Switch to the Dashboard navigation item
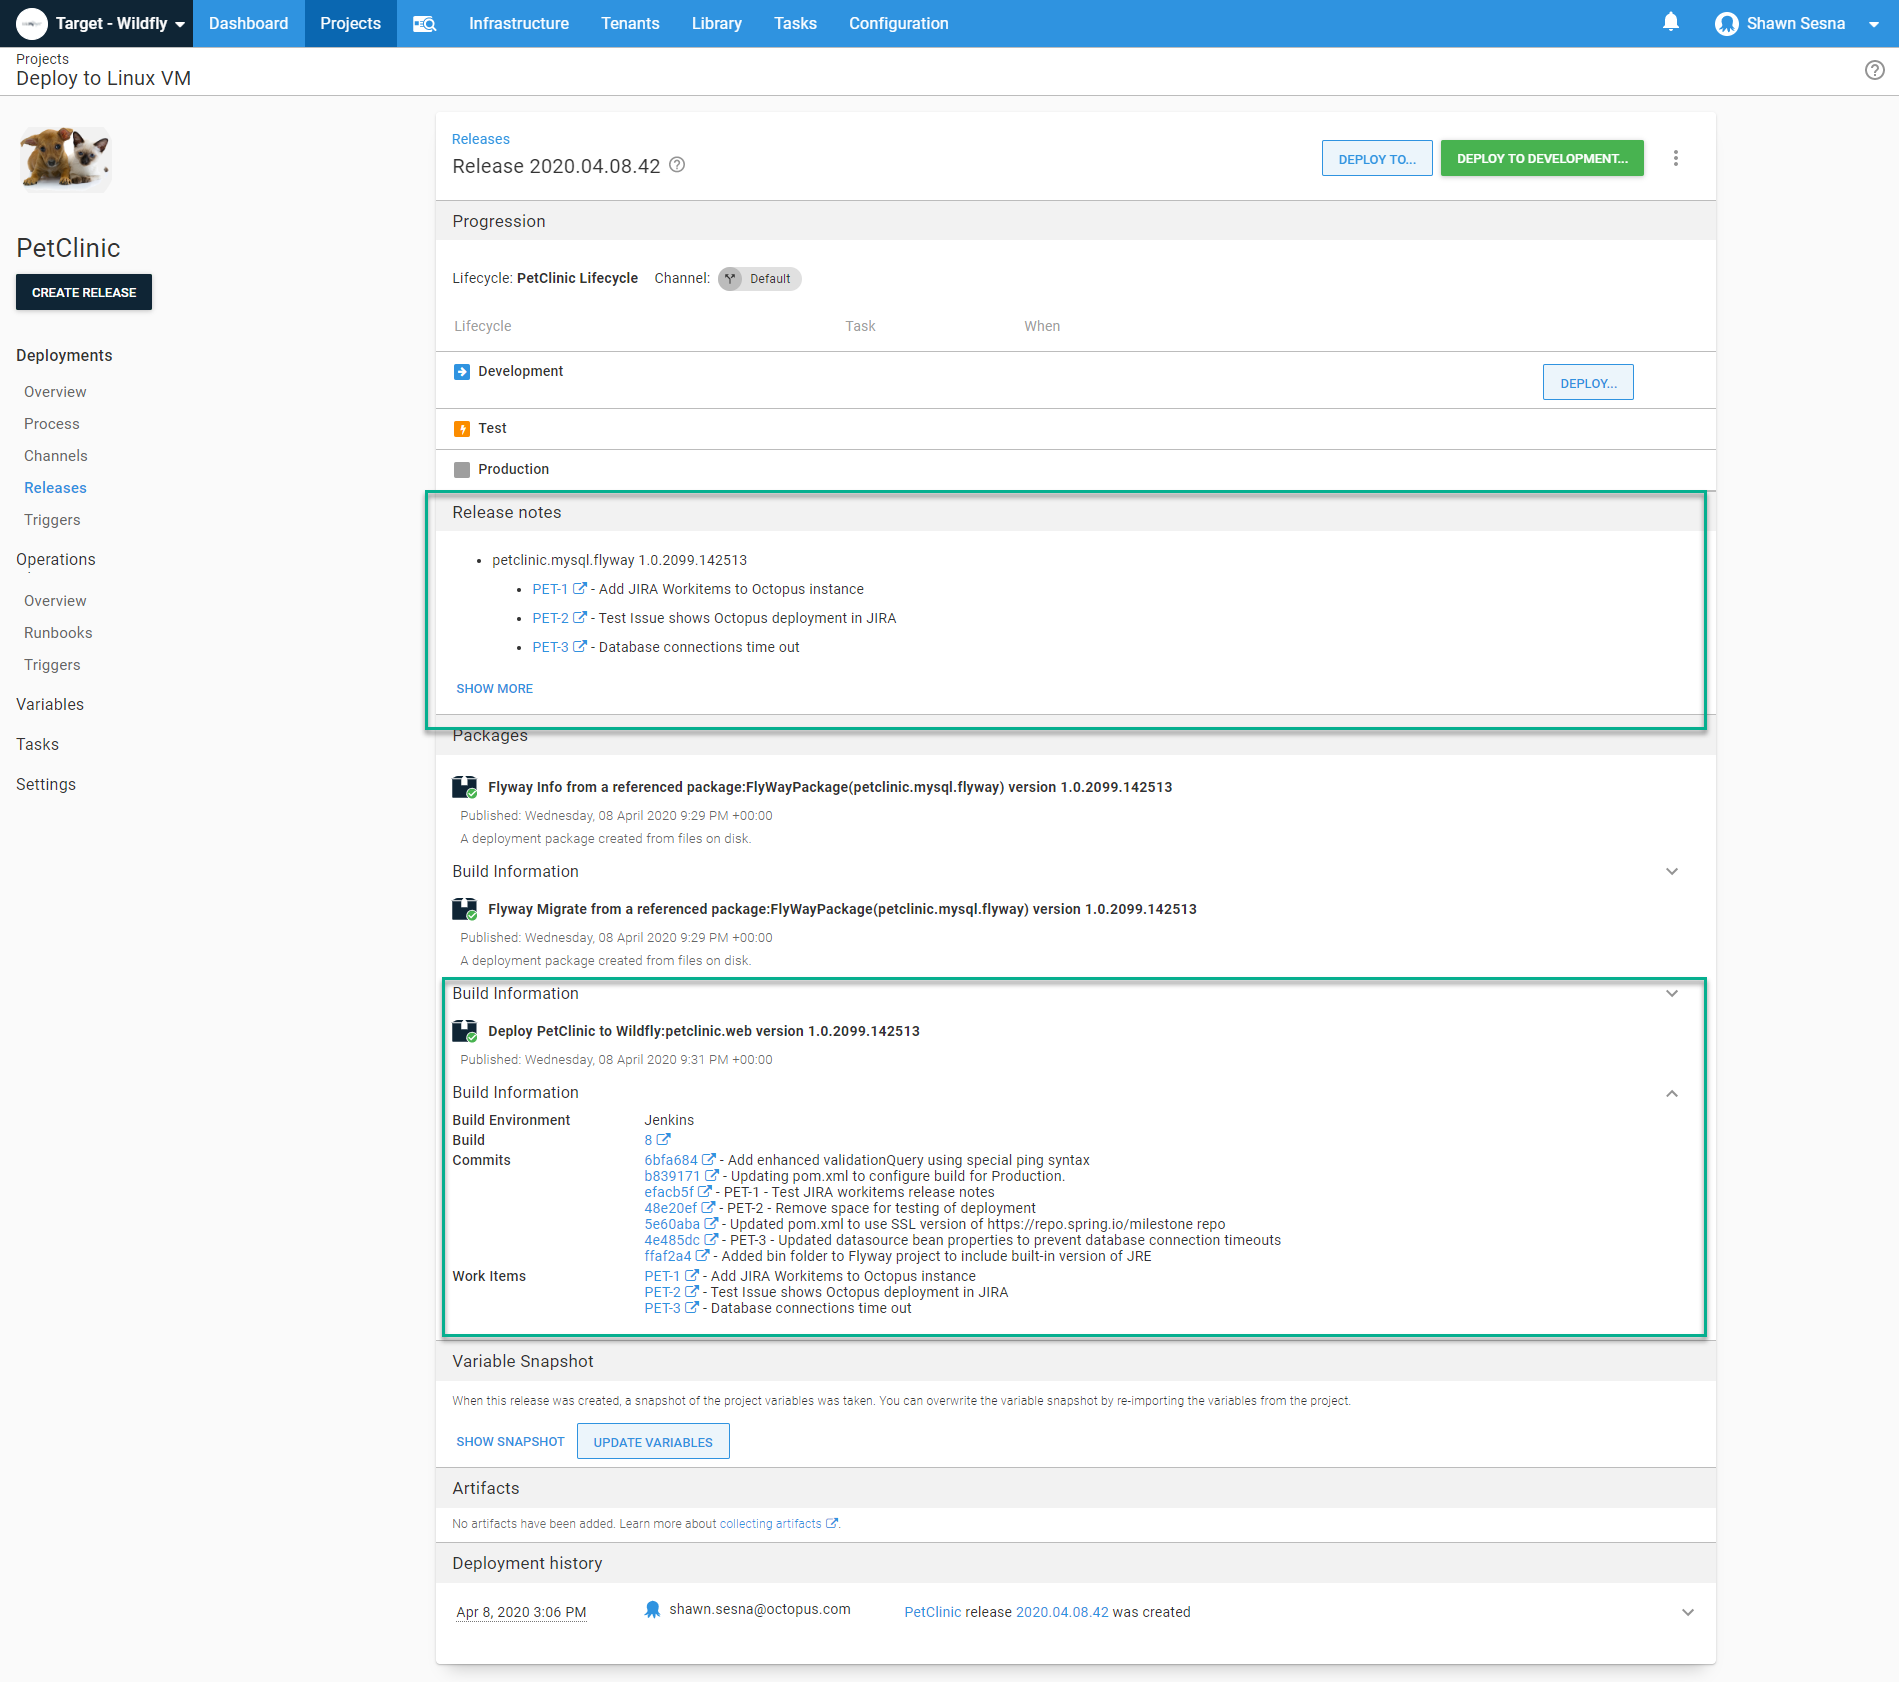 coord(248,23)
